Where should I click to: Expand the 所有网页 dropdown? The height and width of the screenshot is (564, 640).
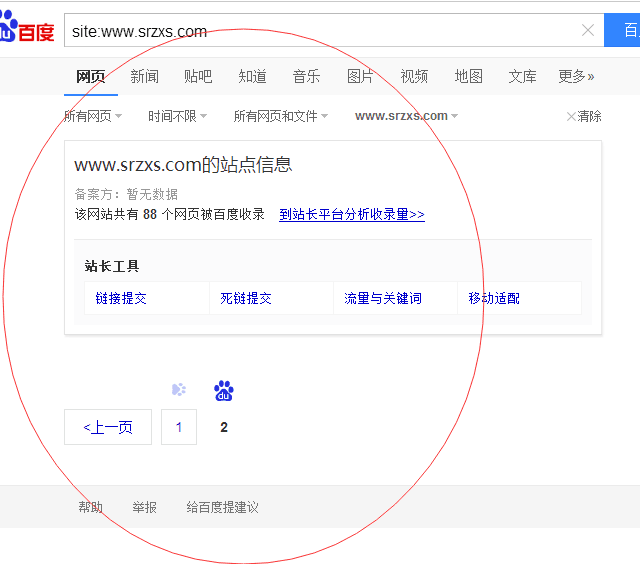(93, 116)
